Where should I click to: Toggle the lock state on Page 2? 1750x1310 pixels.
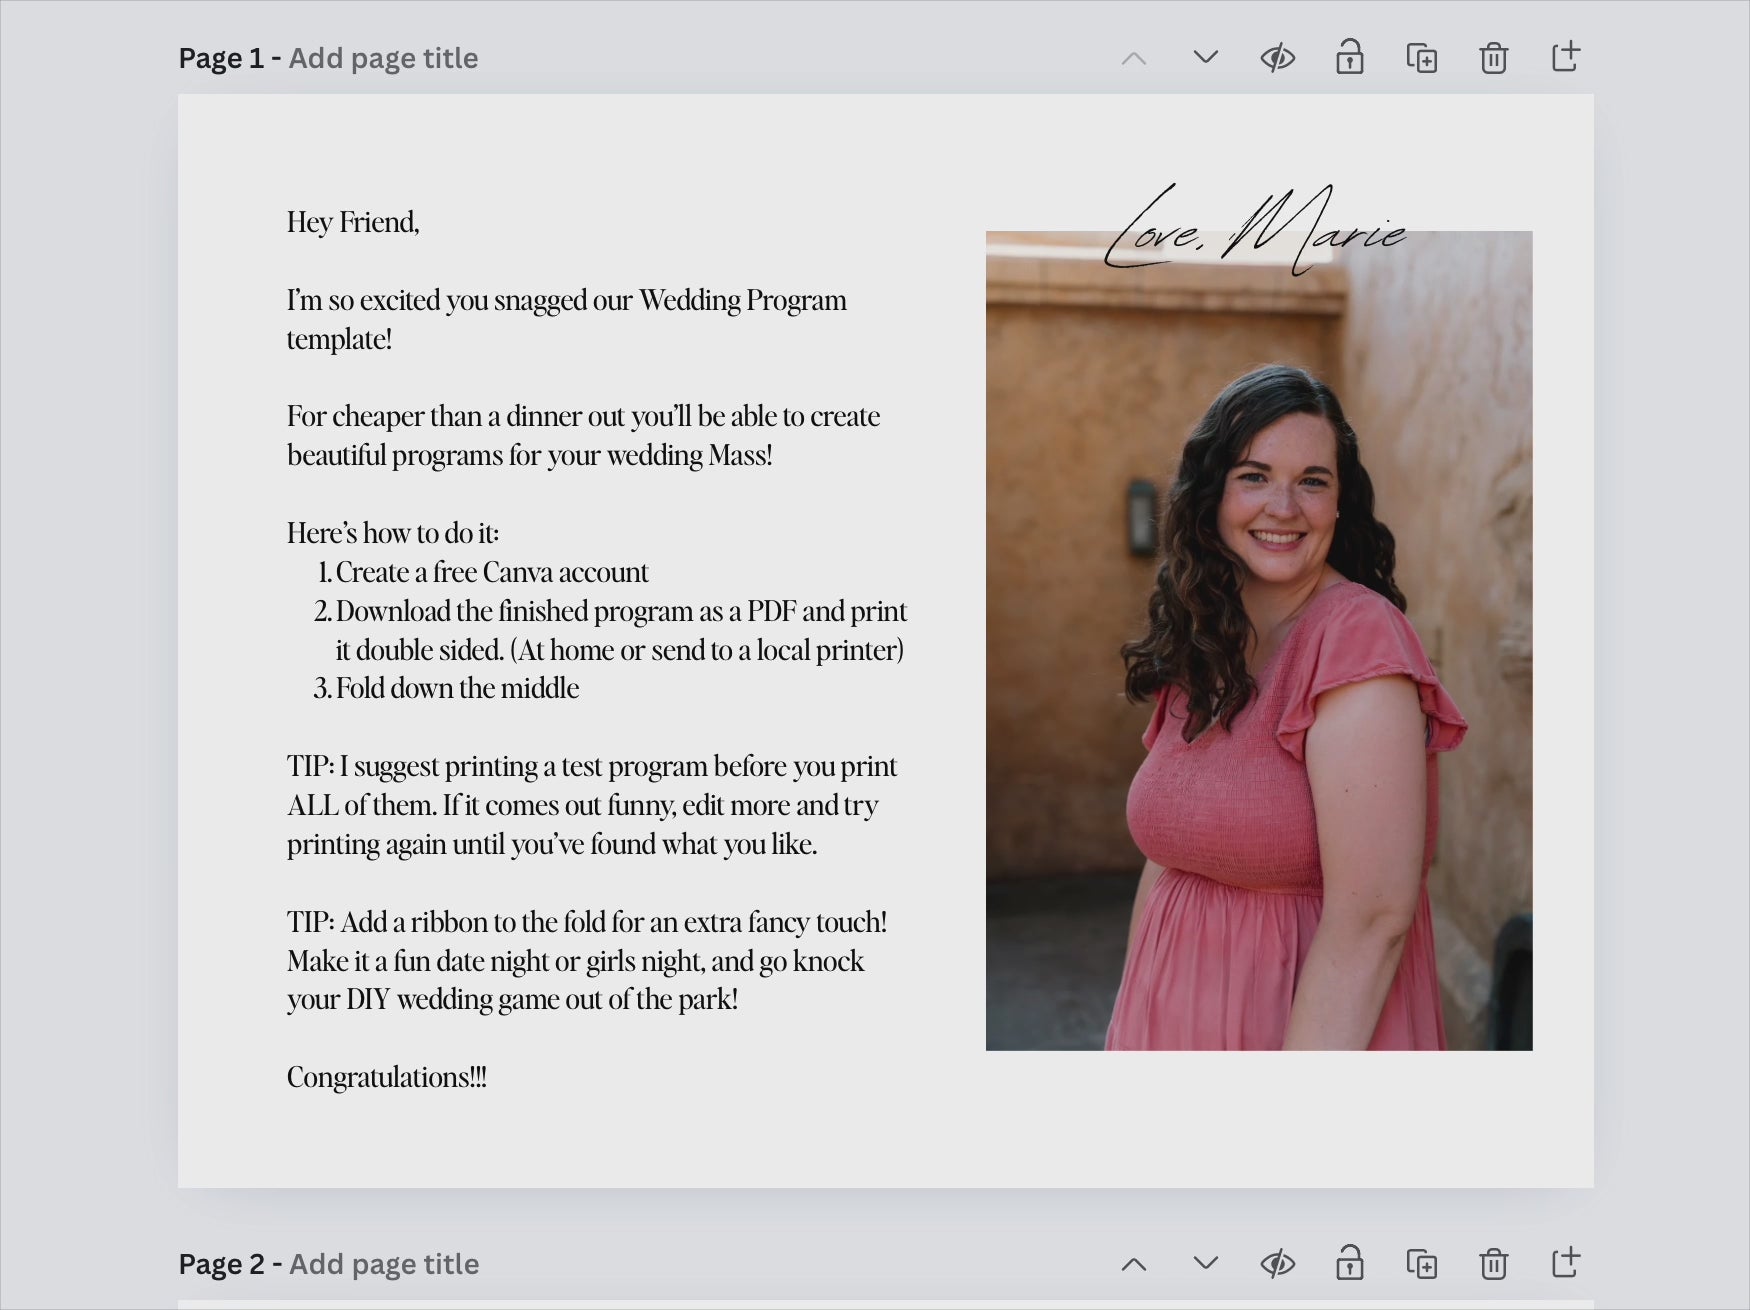[1349, 1263]
